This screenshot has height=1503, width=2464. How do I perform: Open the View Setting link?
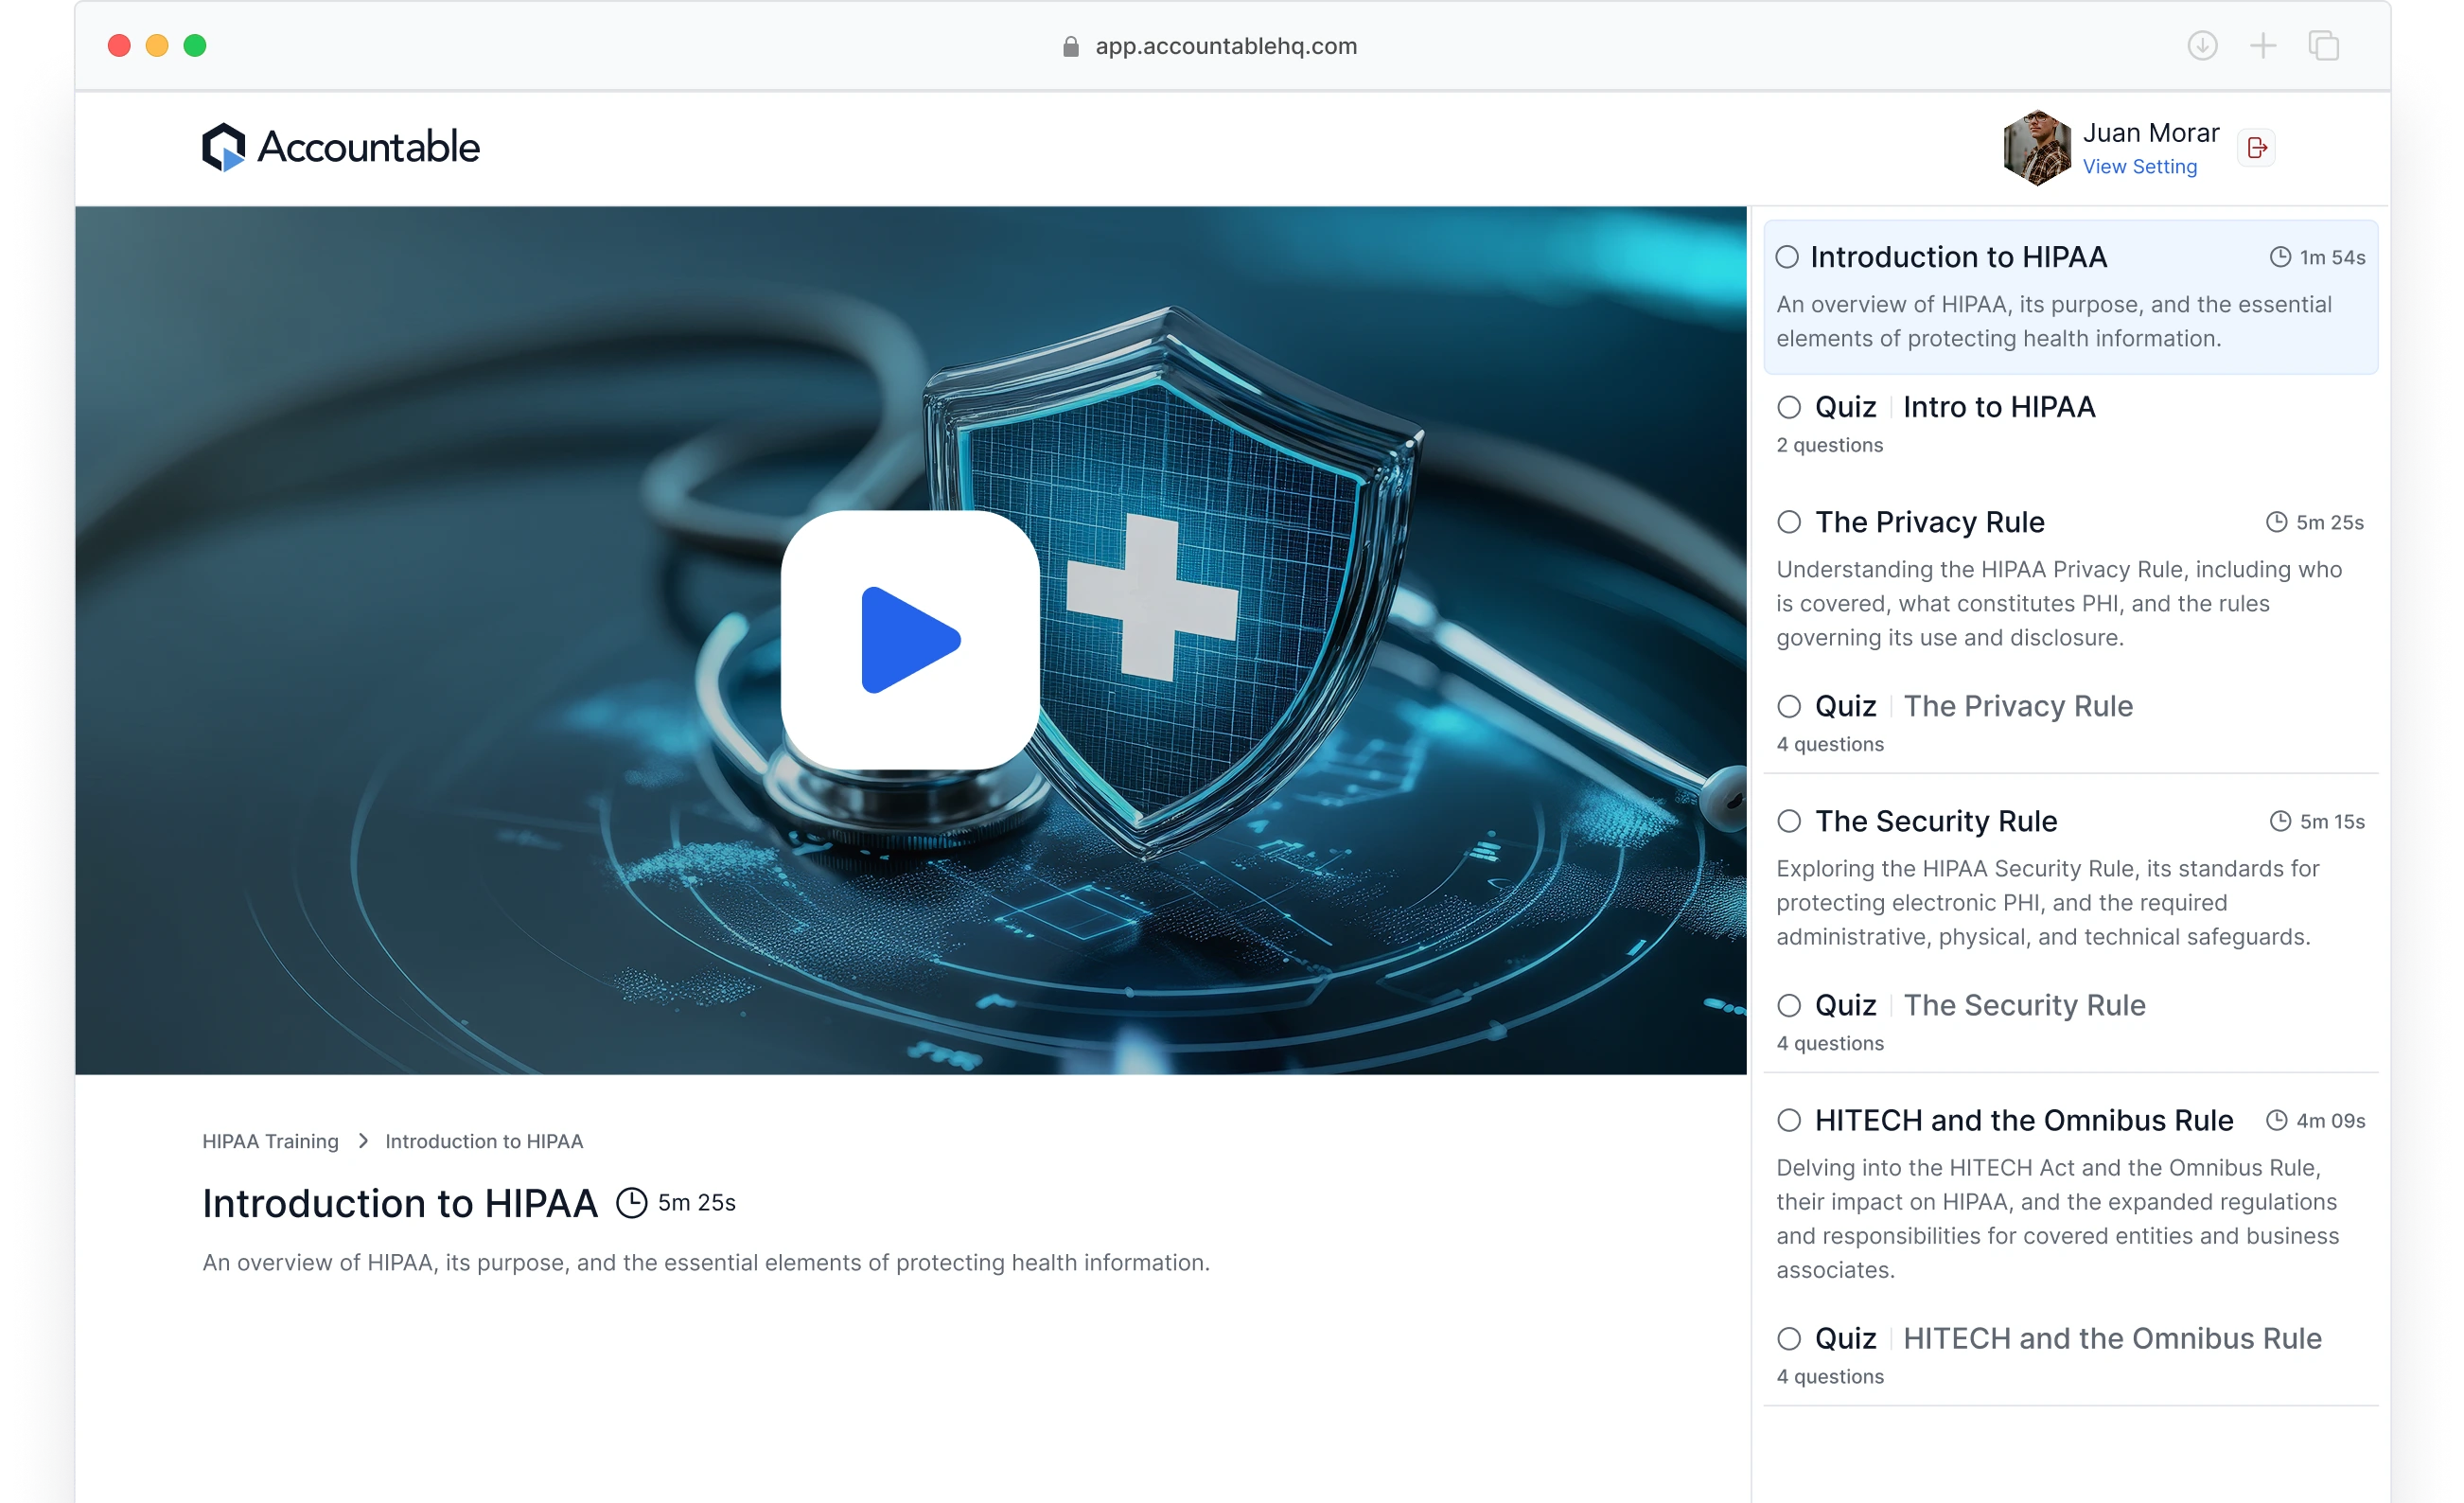point(2139,167)
